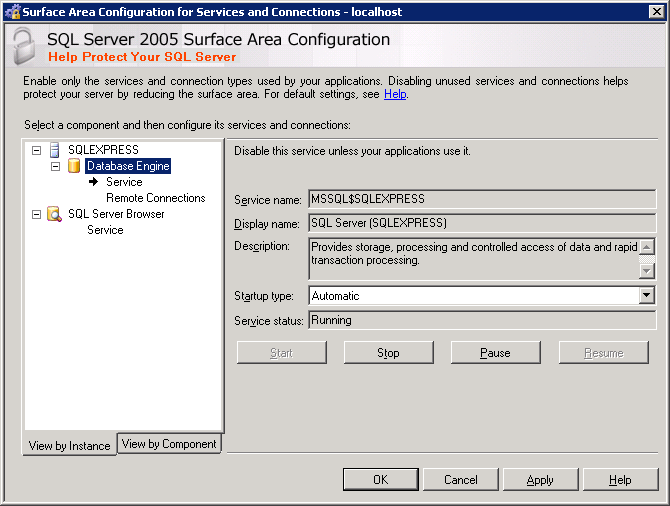Click the Stop service button

[388, 353]
